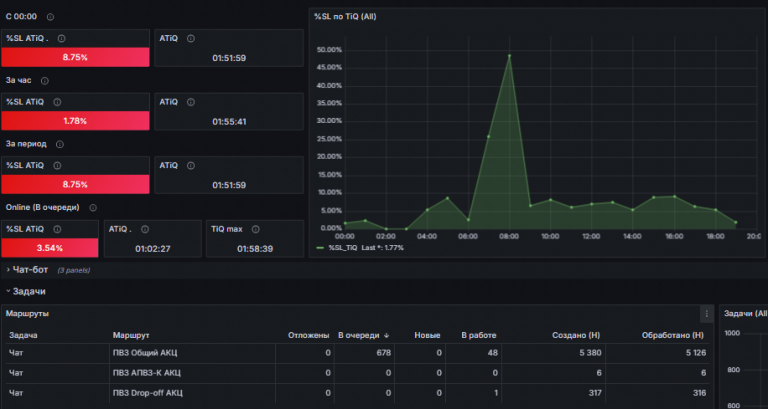768x409 pixels.
Task: Click info icon on the ATiQ 01:02:27 panel
Action: tap(145, 230)
